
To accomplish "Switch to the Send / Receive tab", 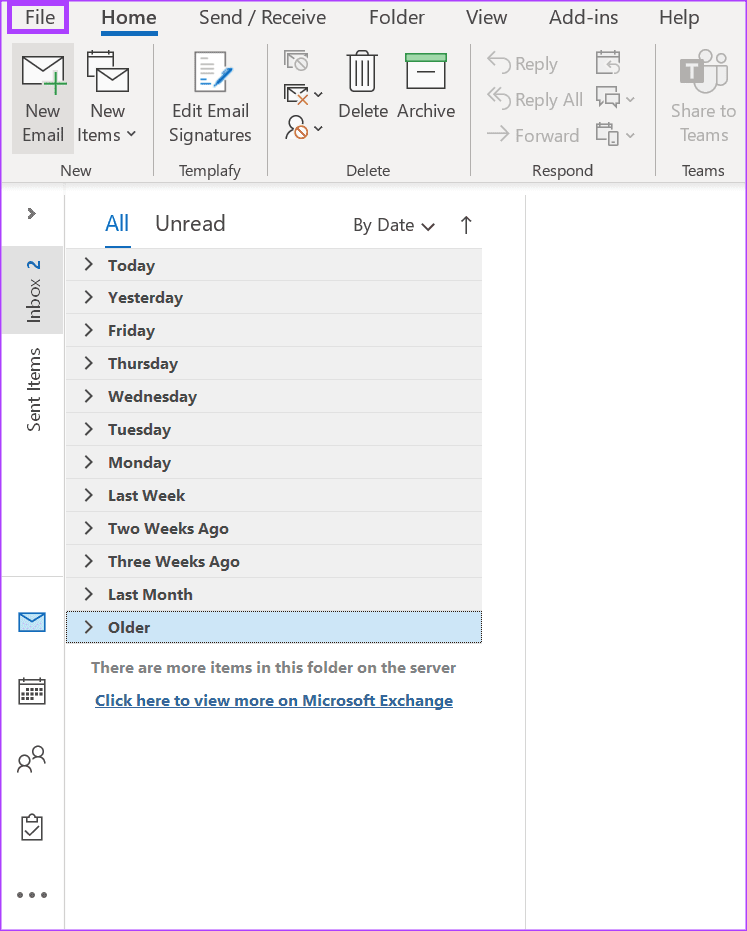I will pos(262,17).
